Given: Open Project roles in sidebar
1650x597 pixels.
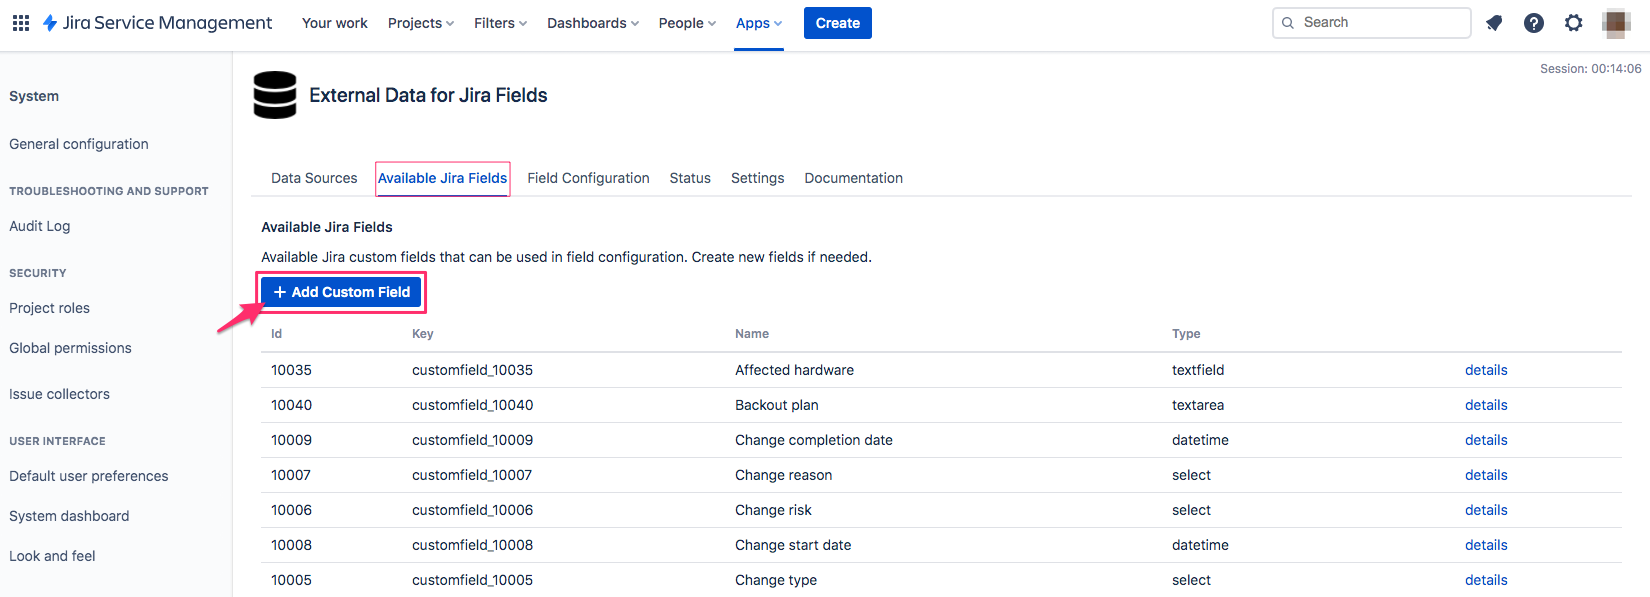Looking at the screenshot, I should tap(49, 308).
